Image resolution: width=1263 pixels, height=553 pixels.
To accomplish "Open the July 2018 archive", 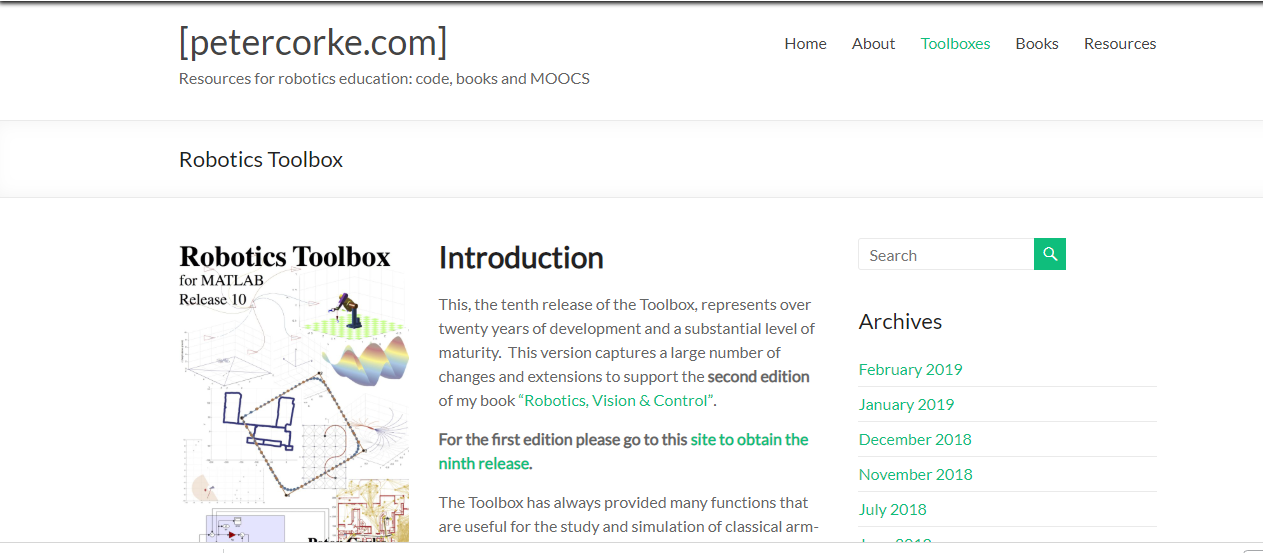I will coord(893,509).
